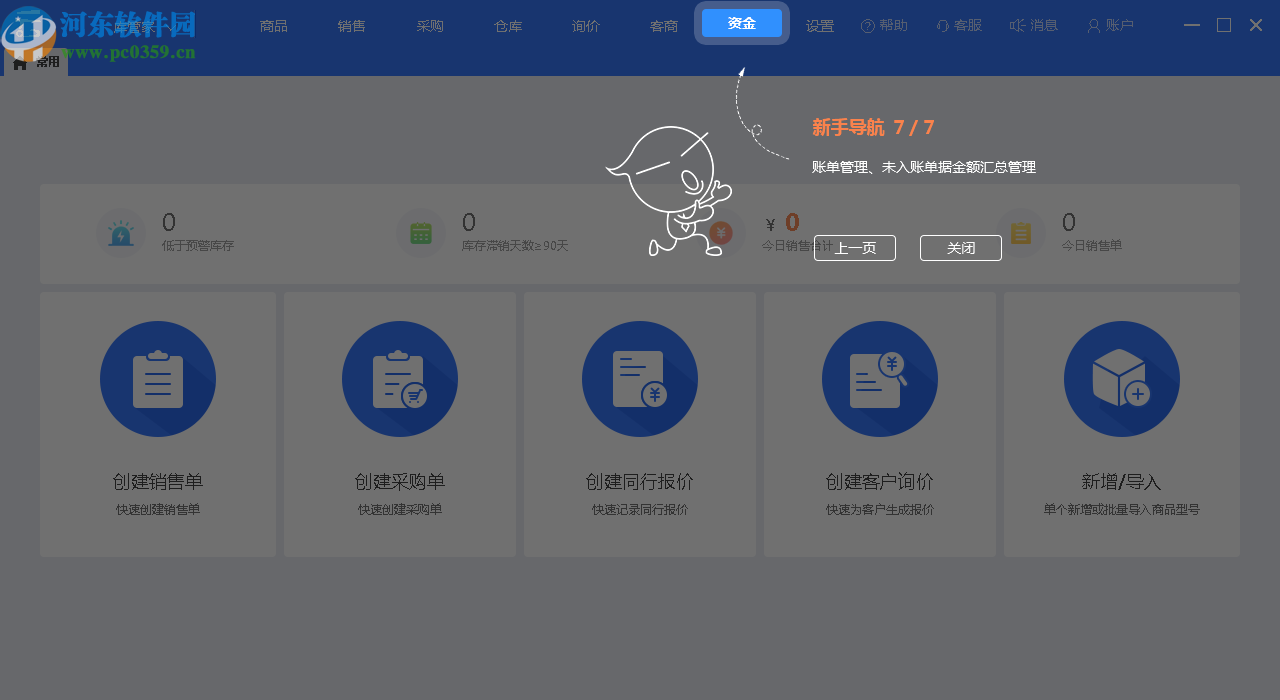Select the highlighted 资金 menu item

pyautogui.click(x=741, y=22)
